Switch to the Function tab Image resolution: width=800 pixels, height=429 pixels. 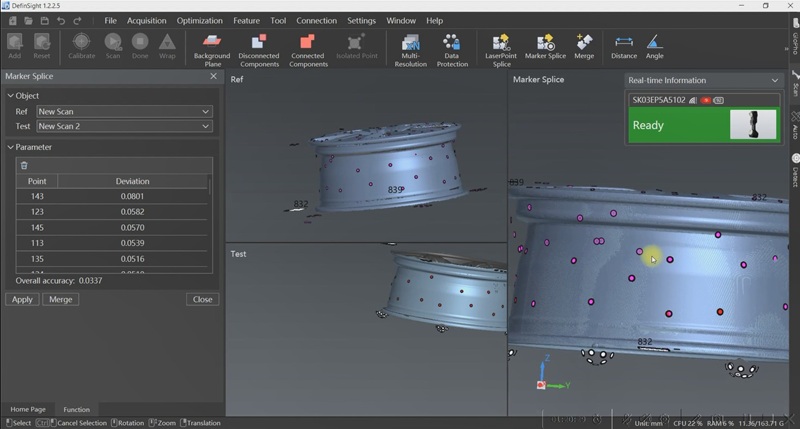[x=76, y=409]
